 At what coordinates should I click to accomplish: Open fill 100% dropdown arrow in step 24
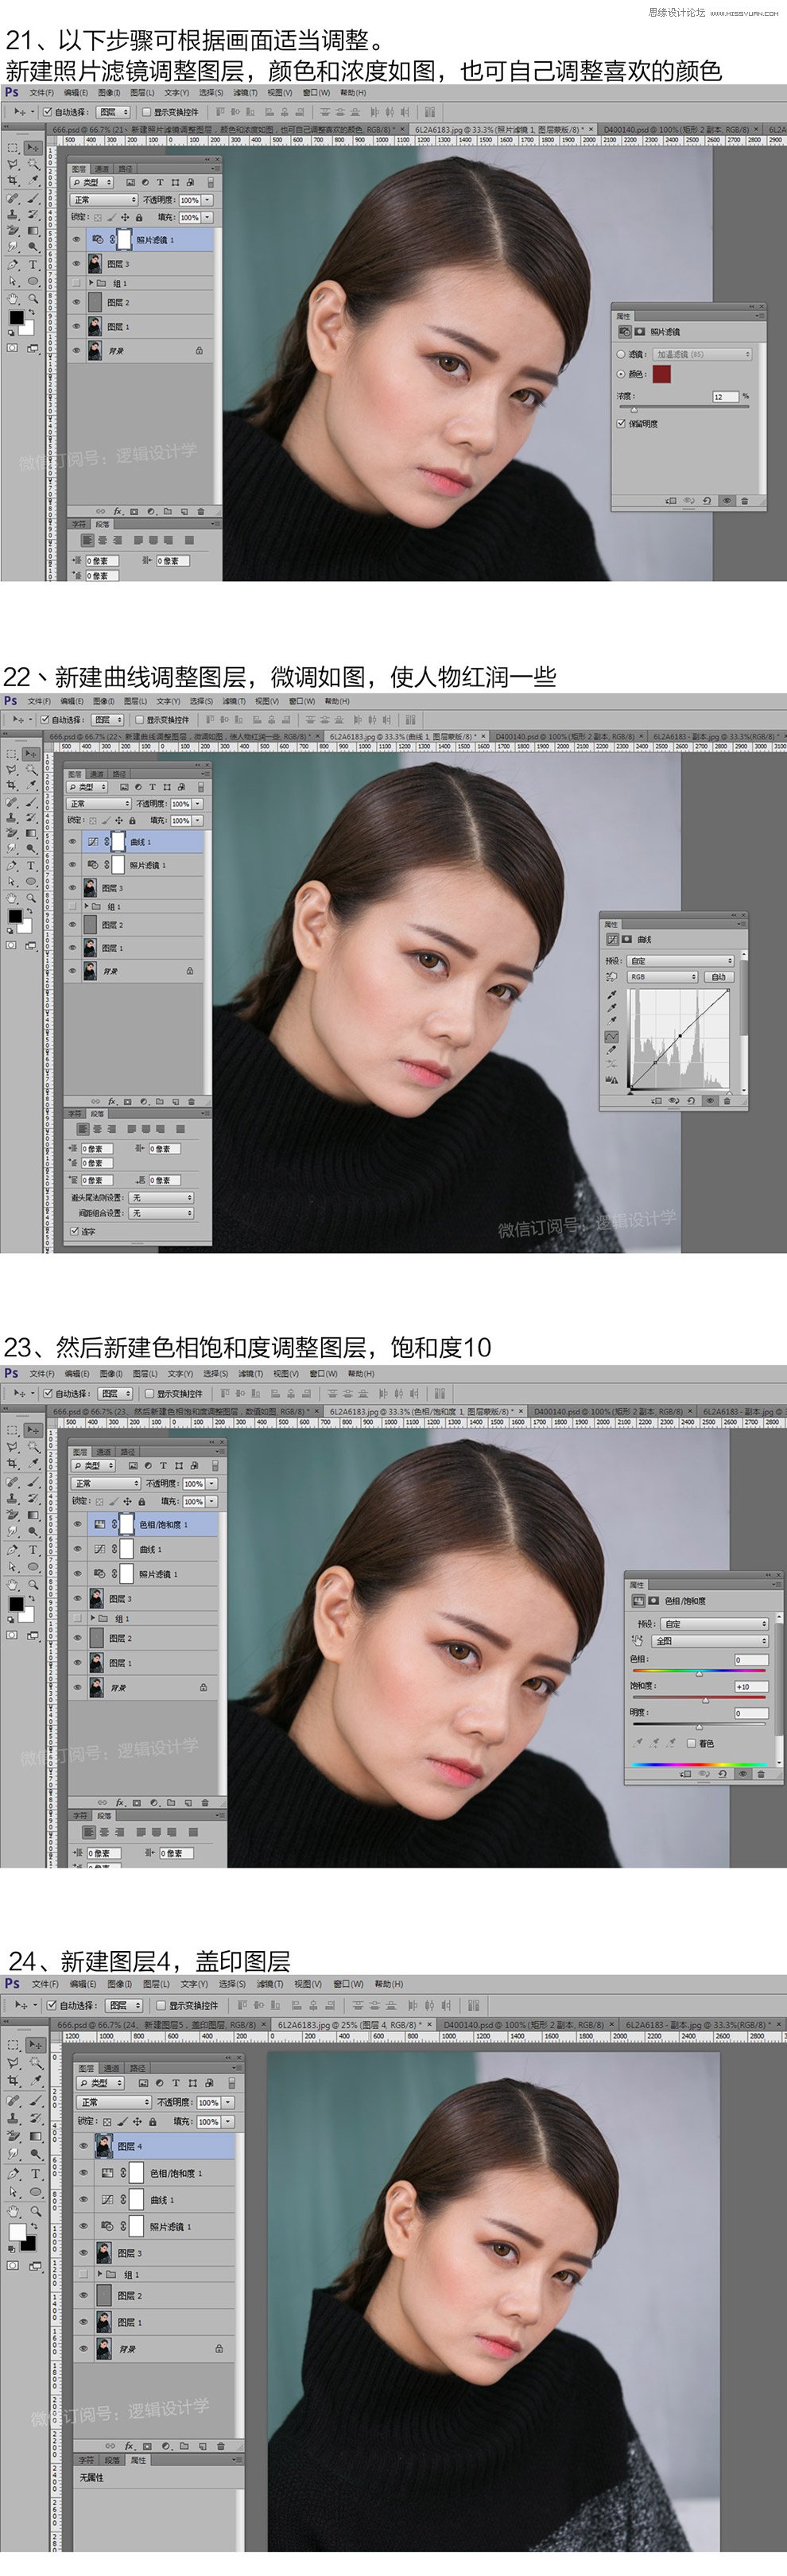pos(228,2122)
